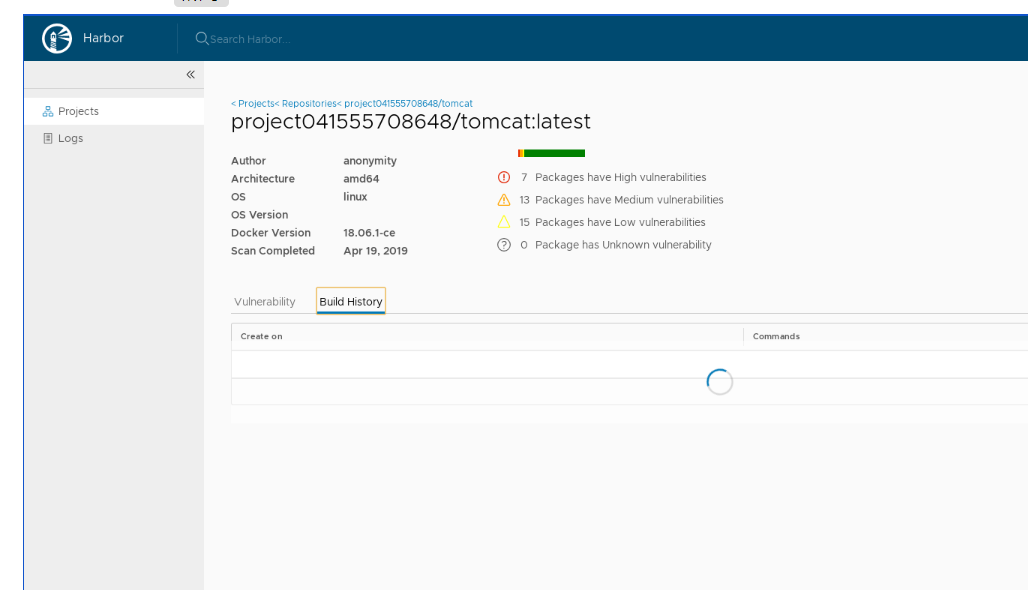The image size is (1028, 590).
Task: Collapse the sidebar with the double chevron
Action: [190, 74]
